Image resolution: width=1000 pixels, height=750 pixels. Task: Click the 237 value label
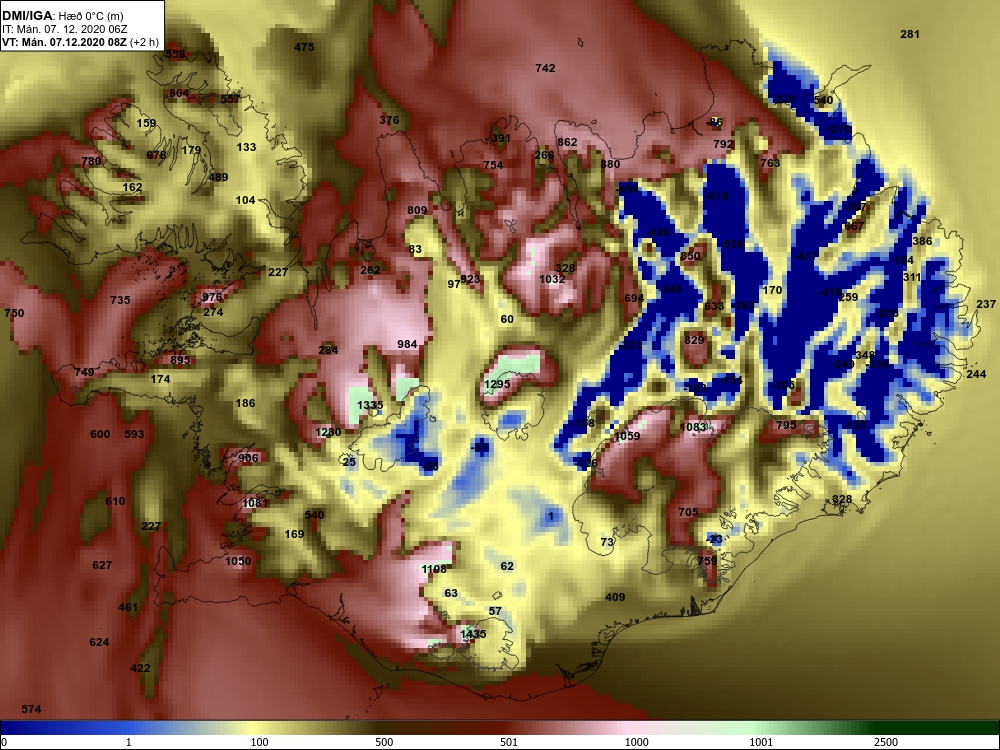(986, 304)
